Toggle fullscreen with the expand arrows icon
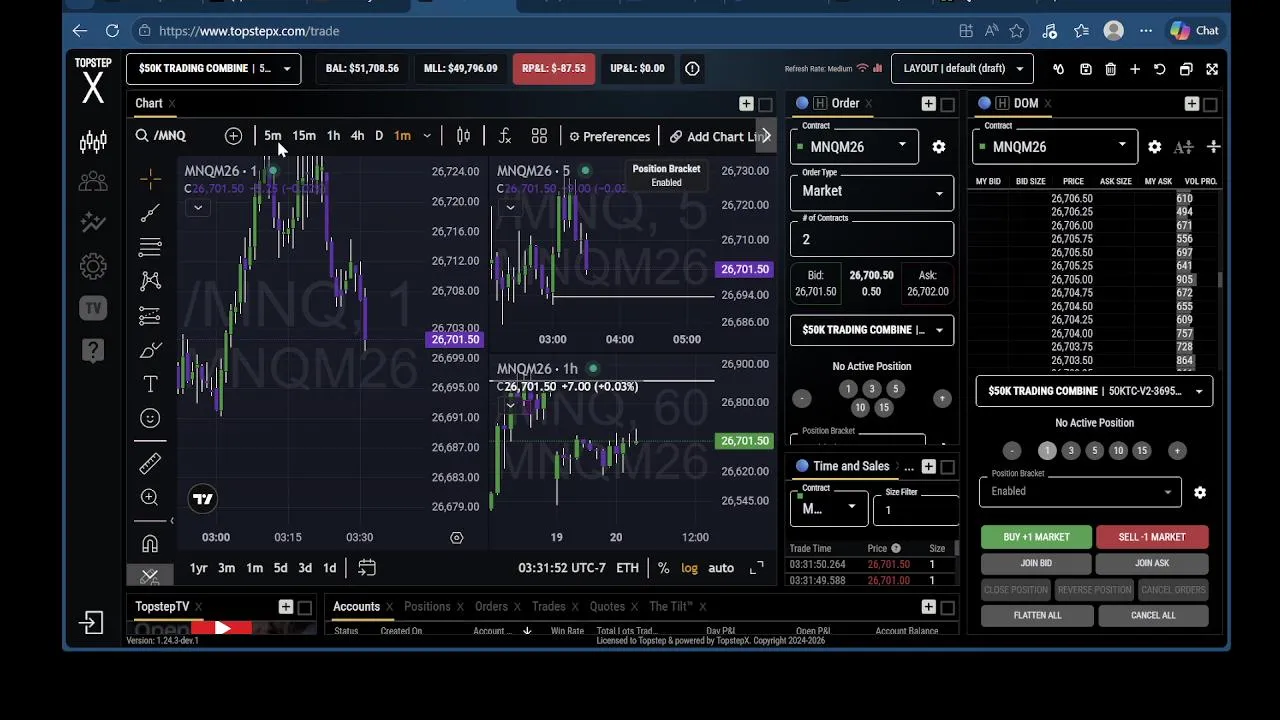The image size is (1280, 720). point(1212,69)
